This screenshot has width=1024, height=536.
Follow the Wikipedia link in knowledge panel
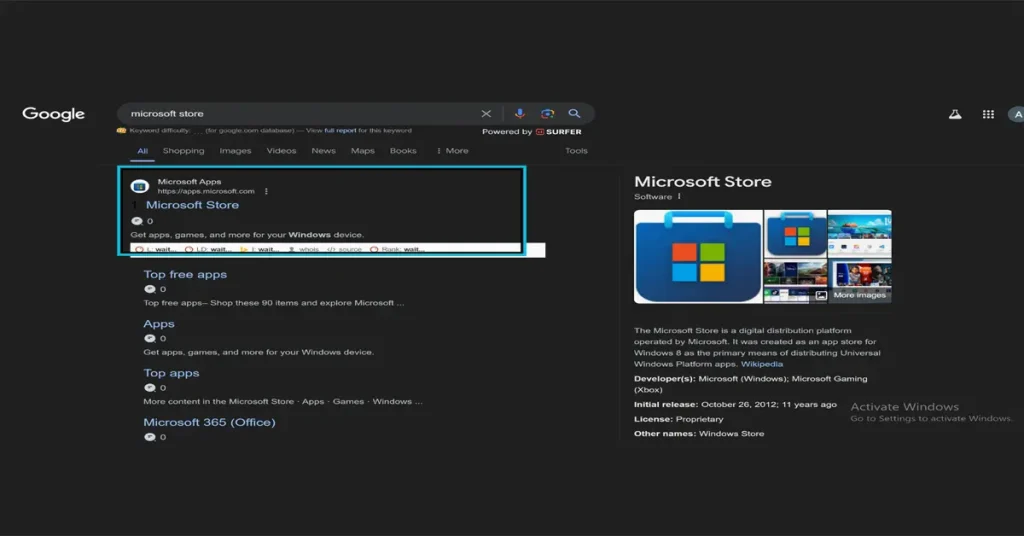pyautogui.click(x=762, y=364)
